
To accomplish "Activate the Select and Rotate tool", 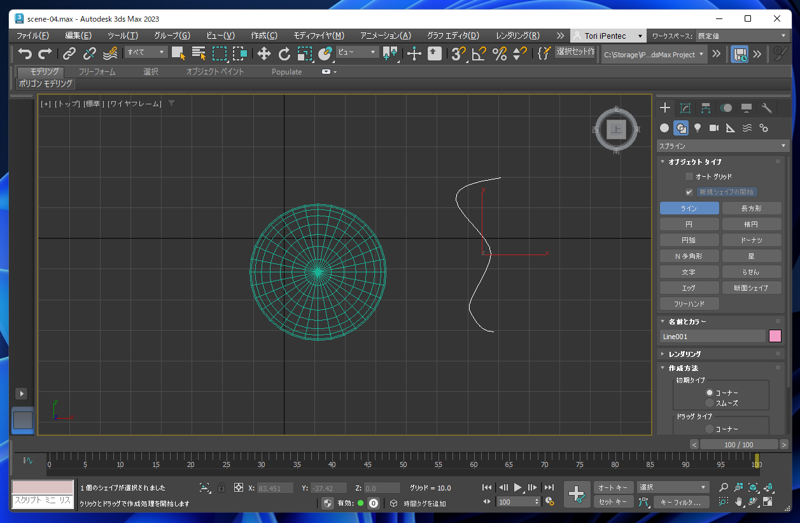I will coord(284,54).
